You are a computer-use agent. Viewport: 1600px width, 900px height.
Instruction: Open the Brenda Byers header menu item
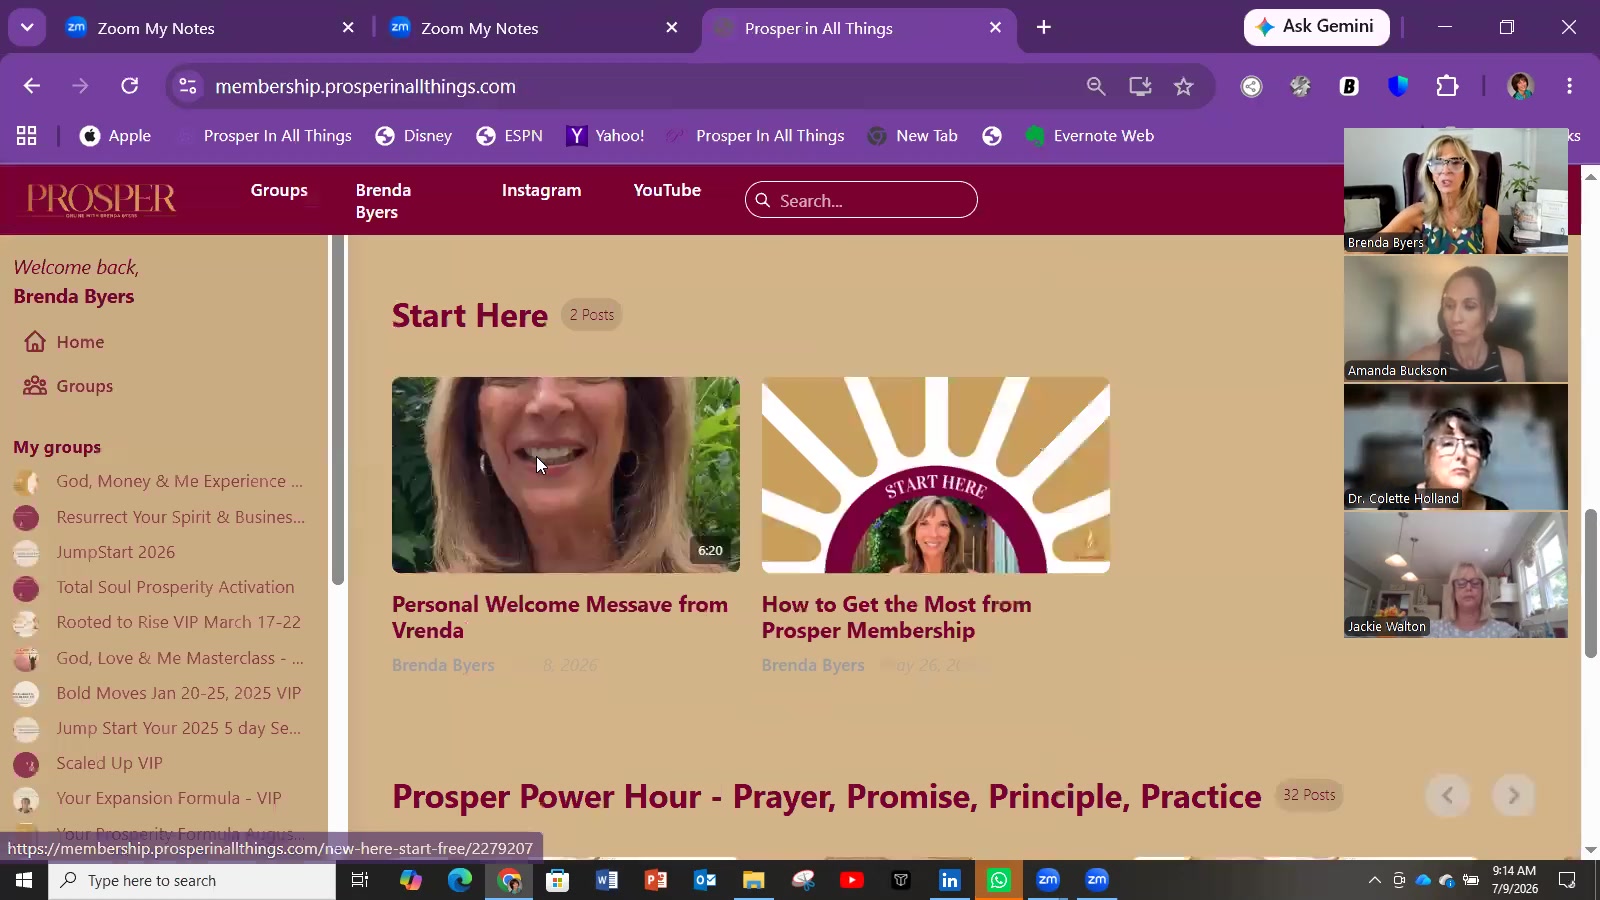point(383,201)
